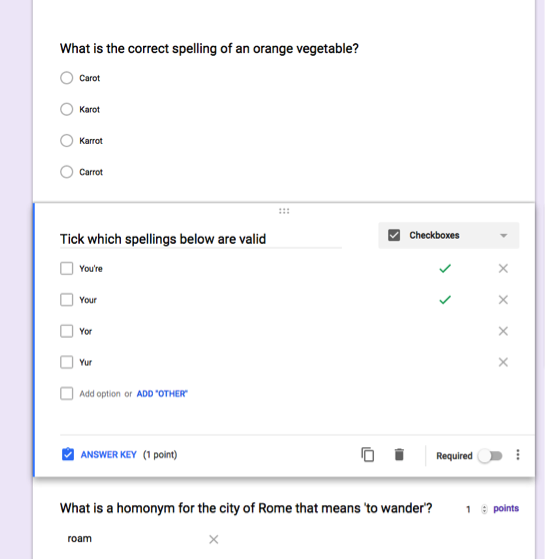545x560 pixels.
Task: Delete the "roam" answer with its X
Action: (x=214, y=539)
